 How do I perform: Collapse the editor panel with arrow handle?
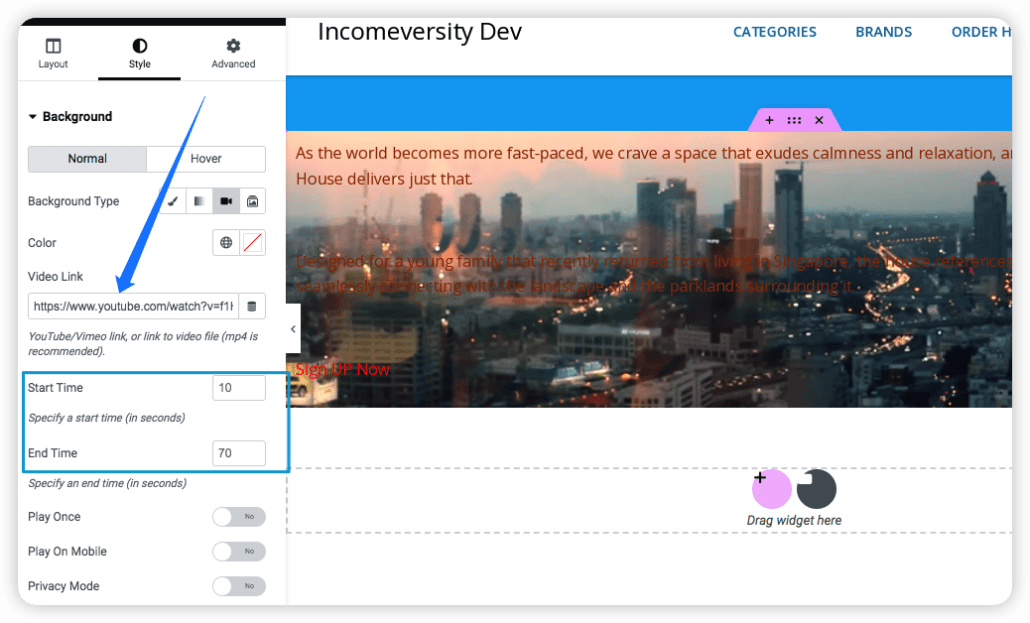pos(293,329)
